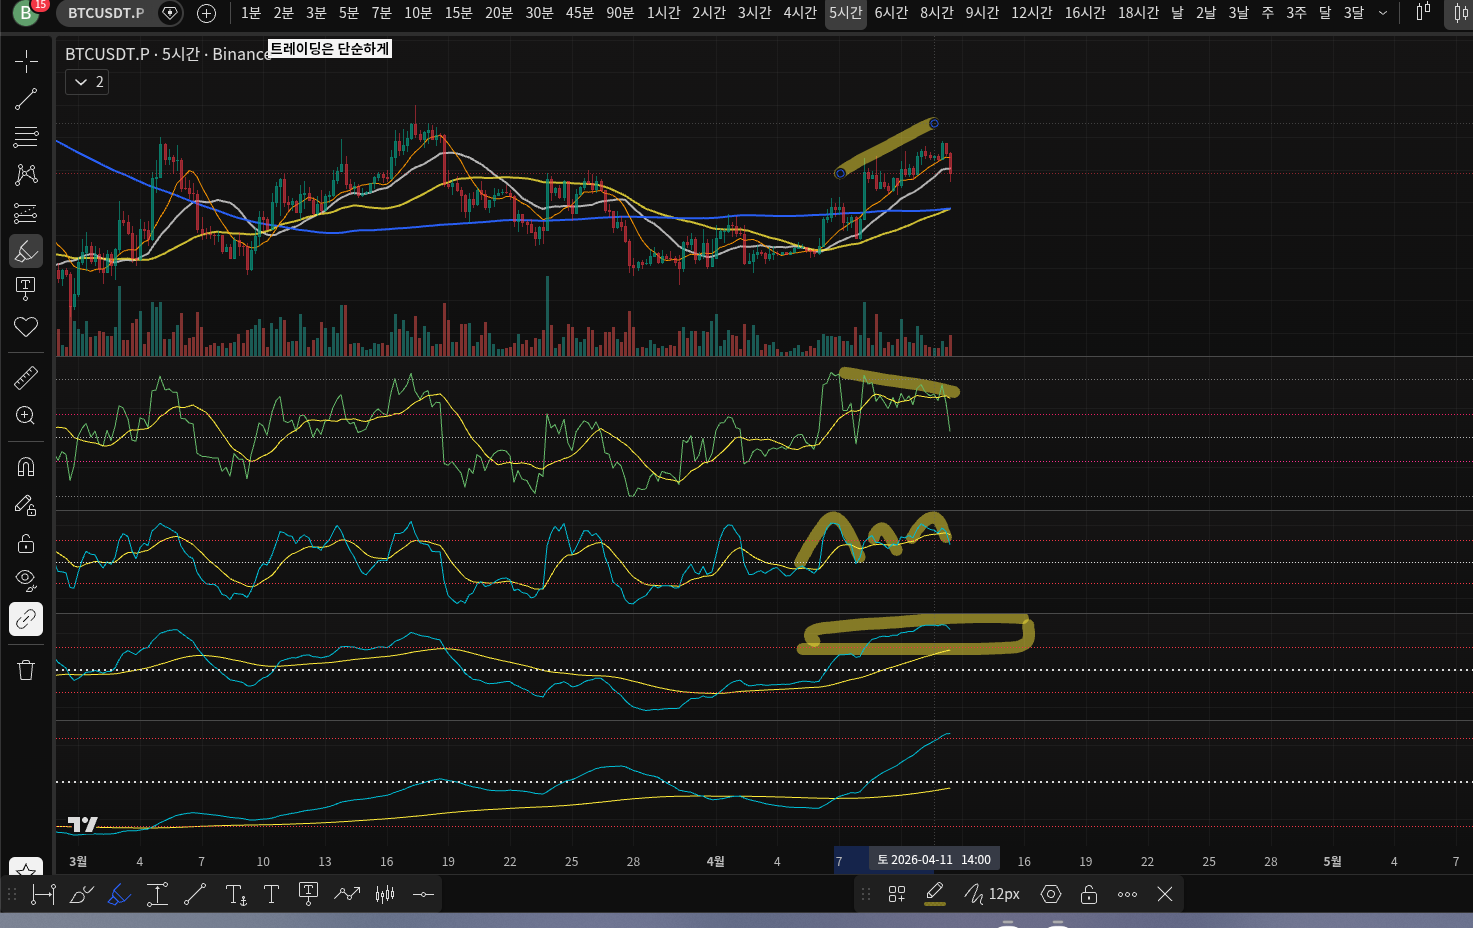This screenshot has height=928, width=1473.
Task: Select the crosshair cursor tool
Action: pos(26,62)
